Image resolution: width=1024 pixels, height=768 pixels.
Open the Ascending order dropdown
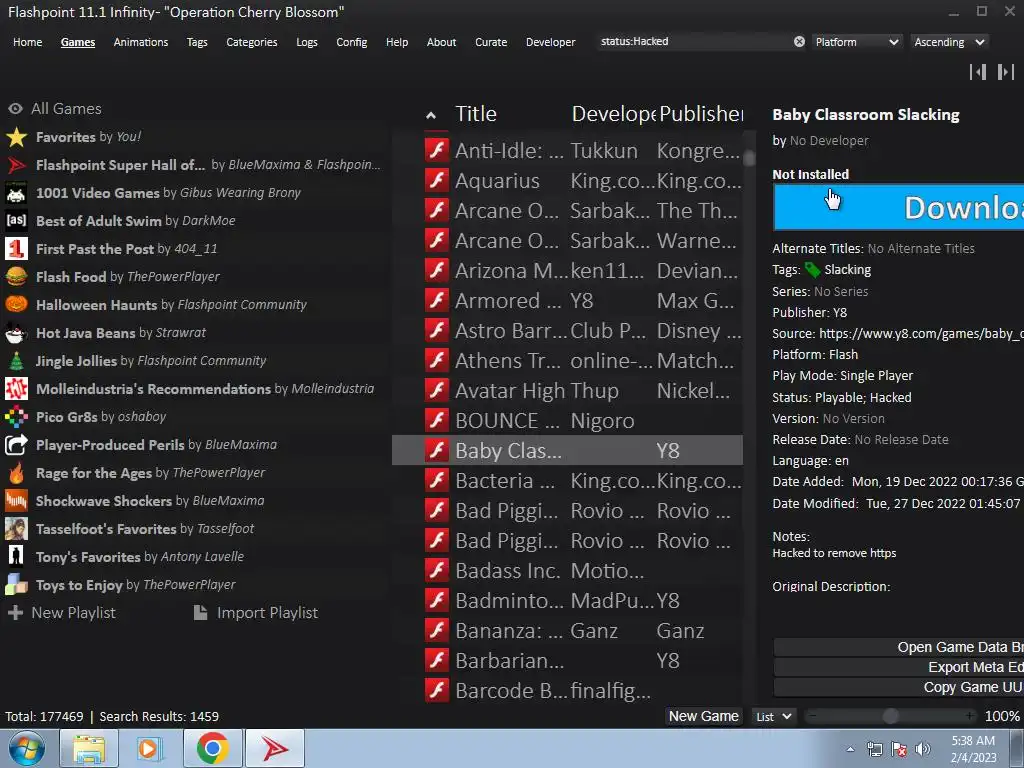tap(949, 42)
